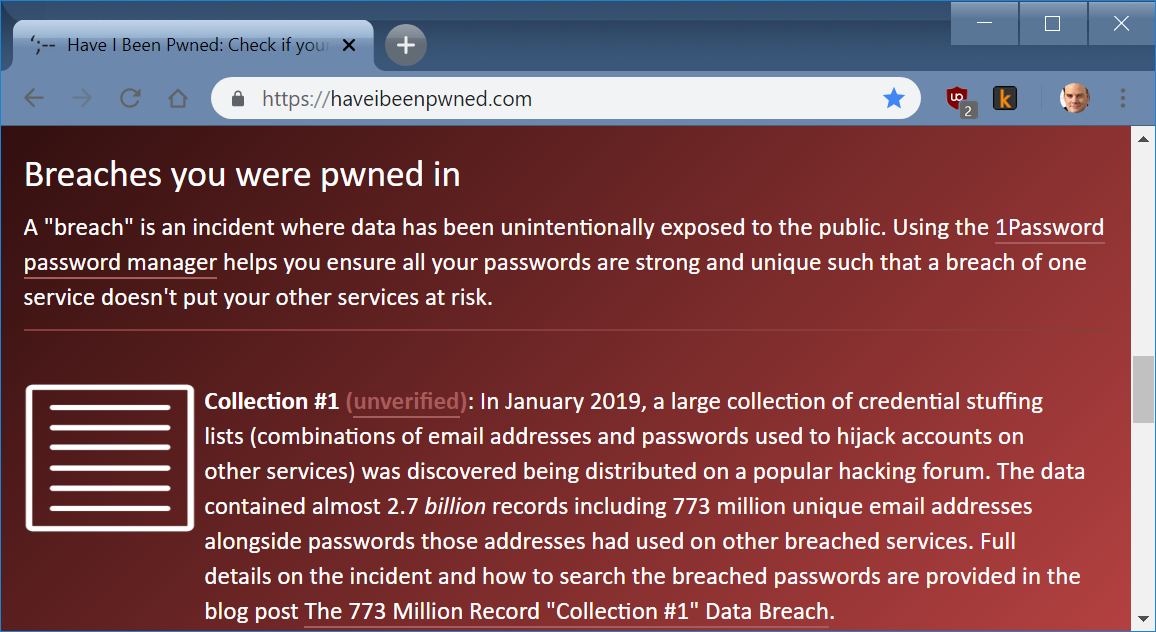This screenshot has height=632, width=1156.
Task: Click the browser back arrow
Action: (x=34, y=98)
